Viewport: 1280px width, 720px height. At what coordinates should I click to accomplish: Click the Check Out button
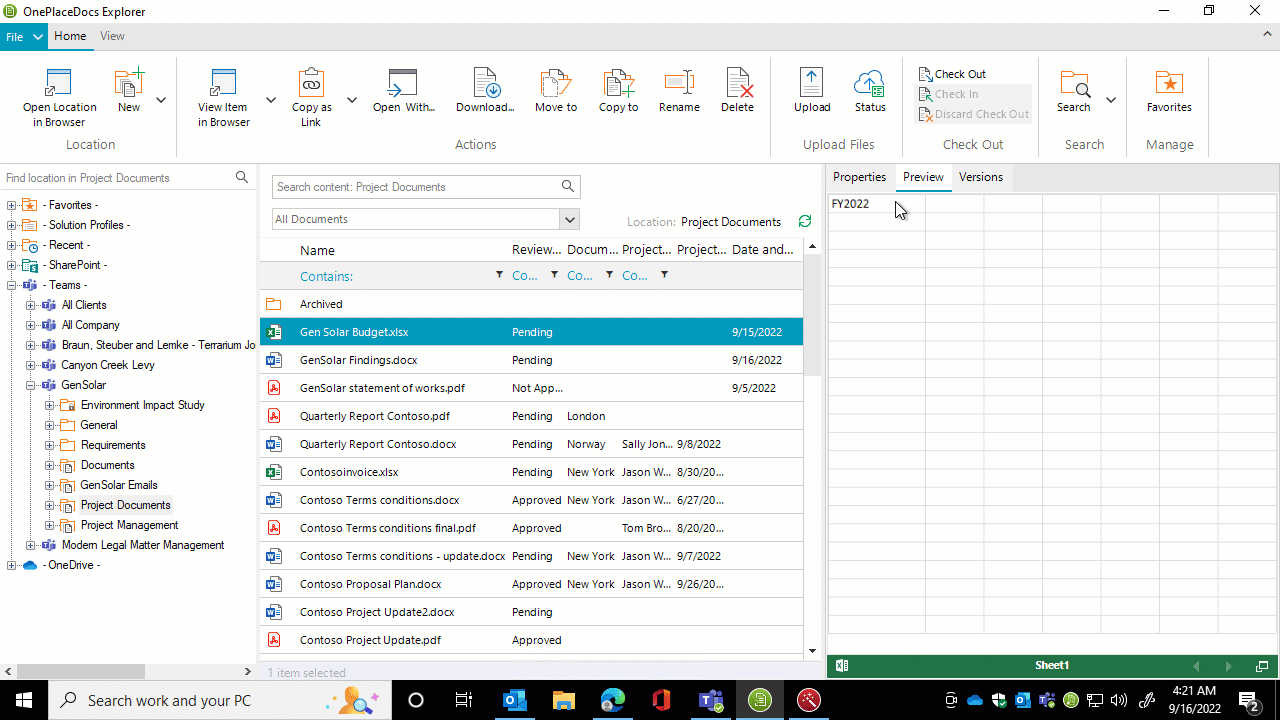point(952,74)
